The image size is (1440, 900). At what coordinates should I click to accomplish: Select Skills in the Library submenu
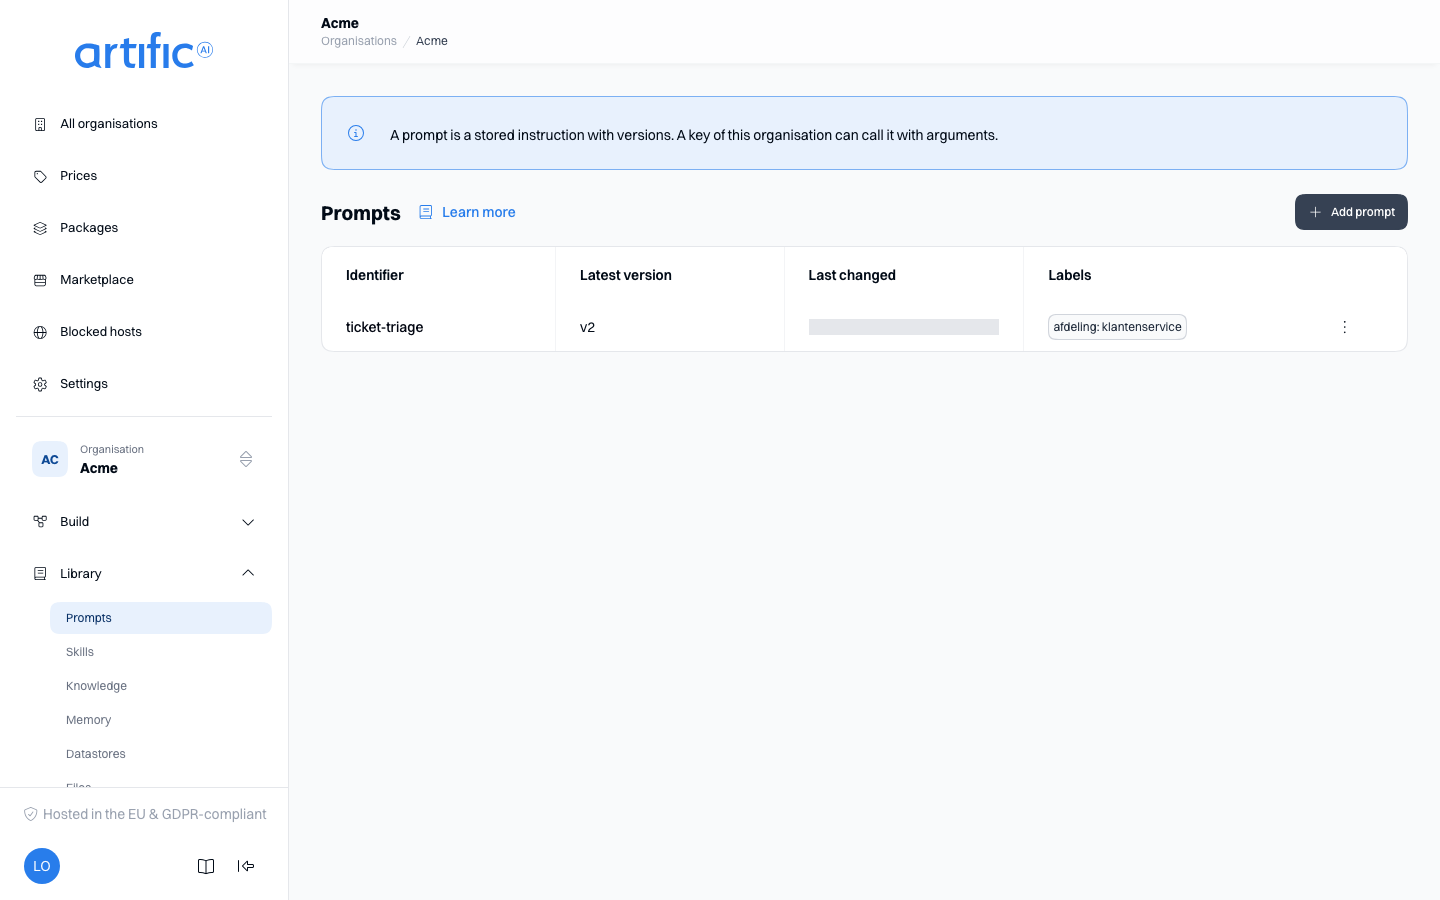tap(161, 652)
